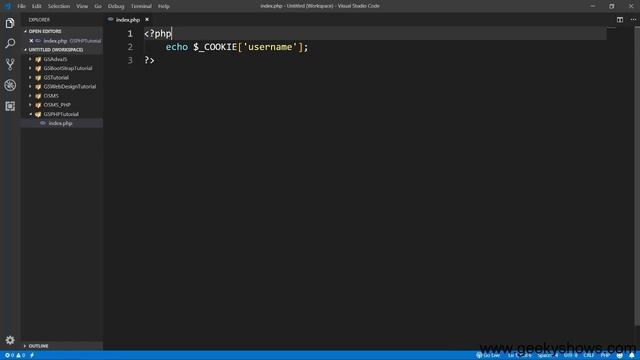Click the line and column status indicator

coord(520,356)
